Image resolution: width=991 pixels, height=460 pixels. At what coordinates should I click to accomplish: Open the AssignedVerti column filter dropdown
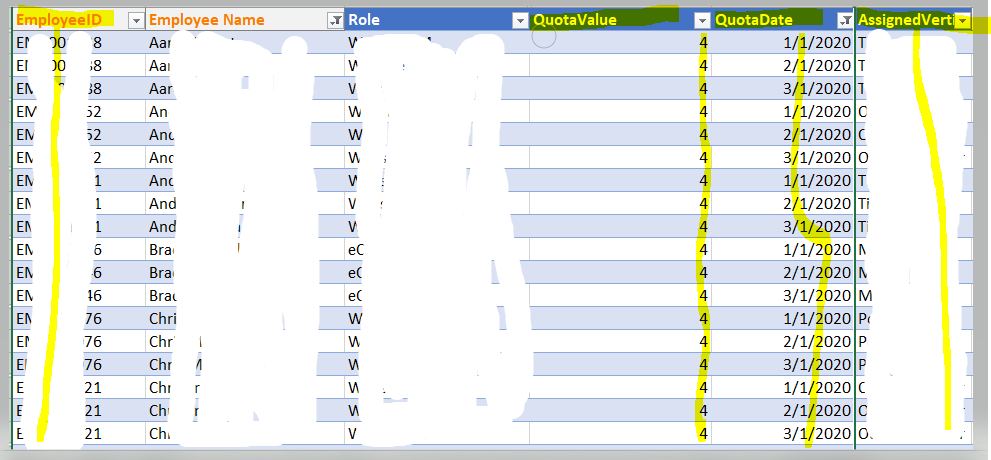963,21
